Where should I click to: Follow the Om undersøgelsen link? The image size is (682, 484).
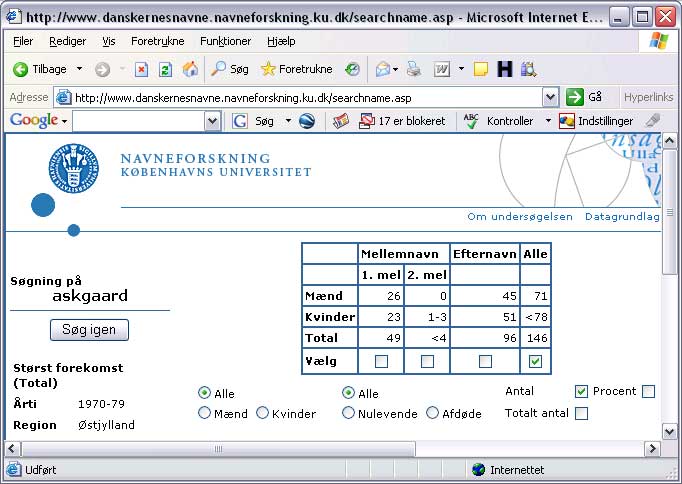pyautogui.click(x=520, y=217)
